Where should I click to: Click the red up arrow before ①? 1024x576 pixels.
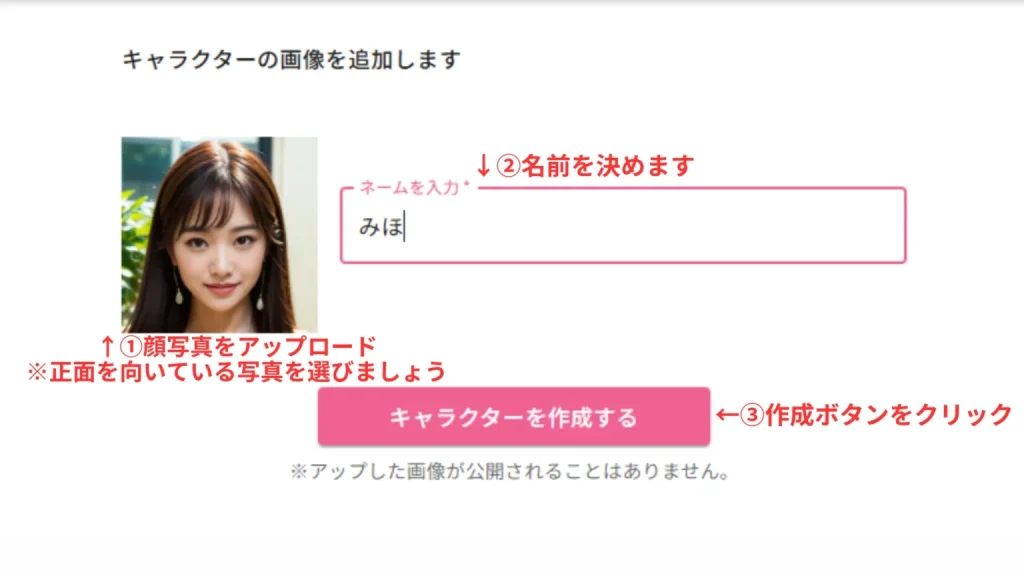[x=108, y=347]
